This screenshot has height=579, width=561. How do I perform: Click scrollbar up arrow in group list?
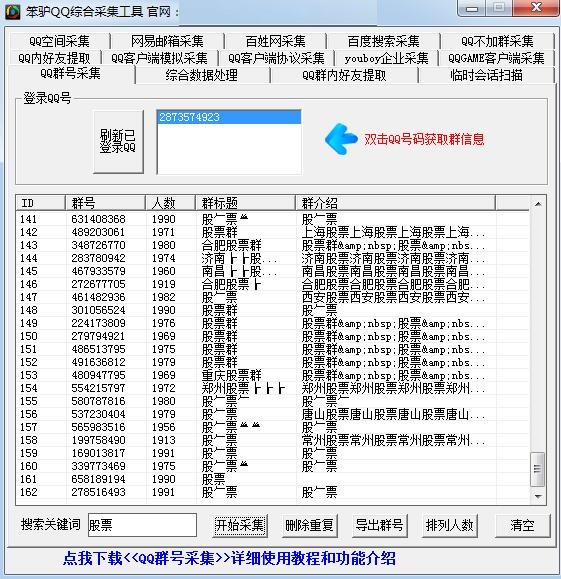538,204
